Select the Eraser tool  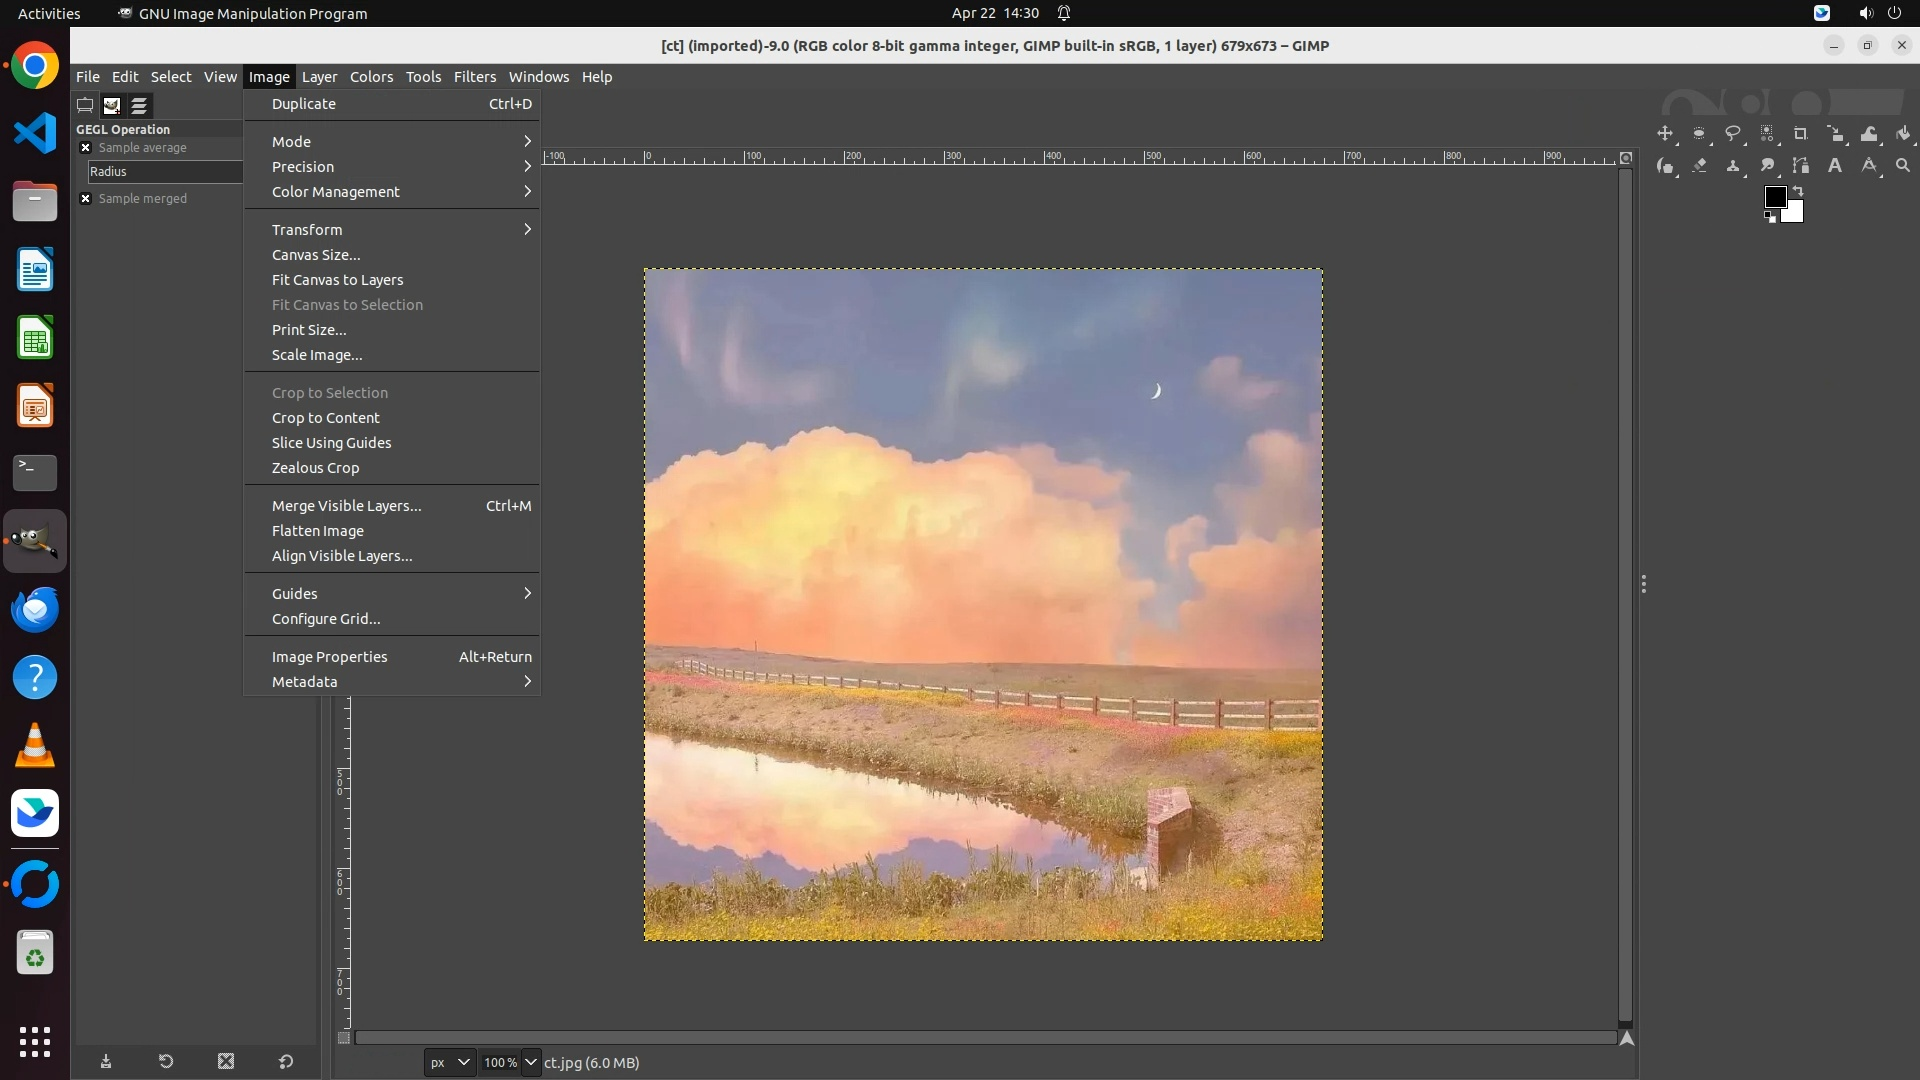[1699, 166]
